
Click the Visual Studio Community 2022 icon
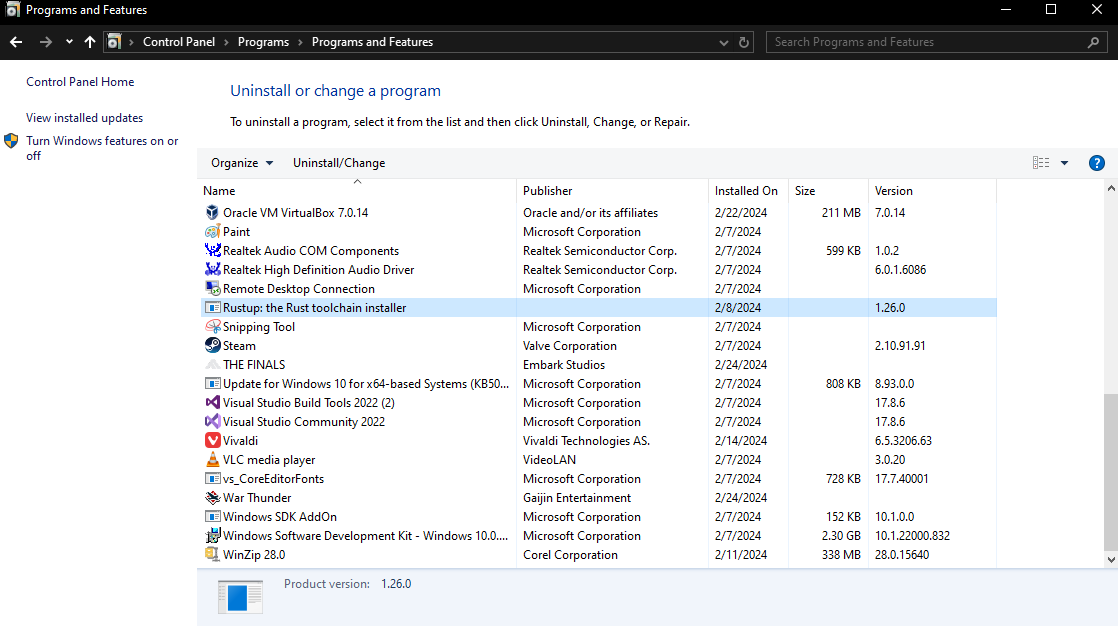(x=212, y=421)
